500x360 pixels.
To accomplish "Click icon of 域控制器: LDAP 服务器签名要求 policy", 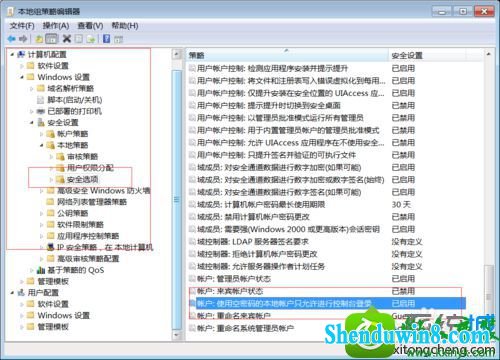I will [192, 241].
